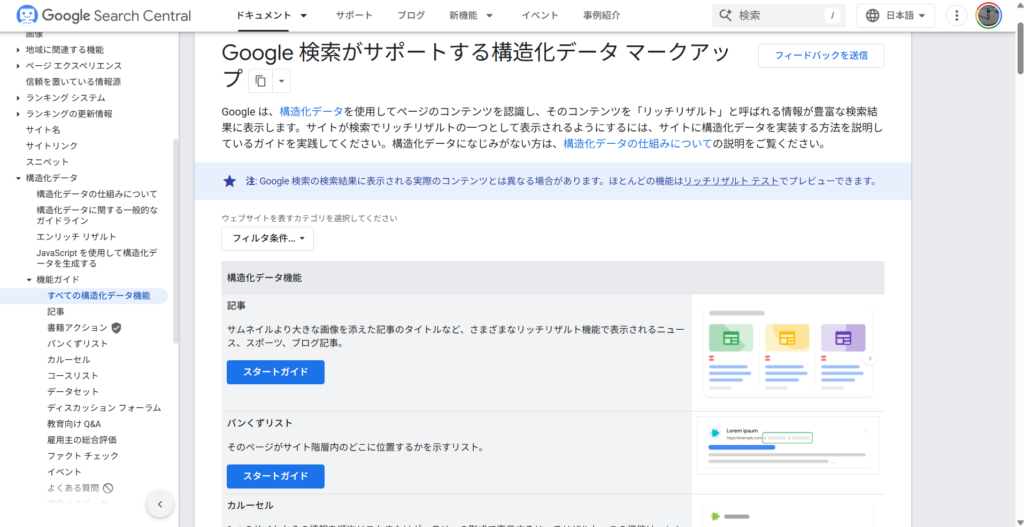Screen dimensions: 1024x527
Task: Click the search sparkle magnifier icon
Action: click(725, 15)
